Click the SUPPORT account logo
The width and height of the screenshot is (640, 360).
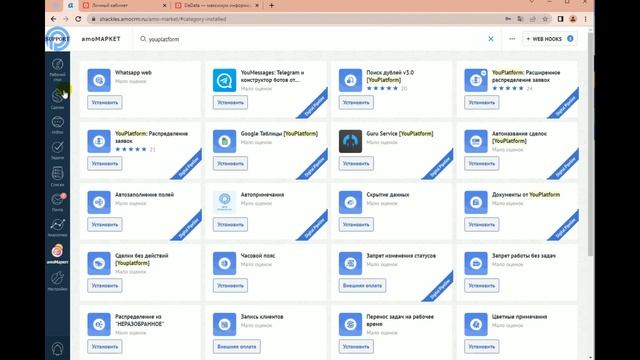[x=58, y=39]
